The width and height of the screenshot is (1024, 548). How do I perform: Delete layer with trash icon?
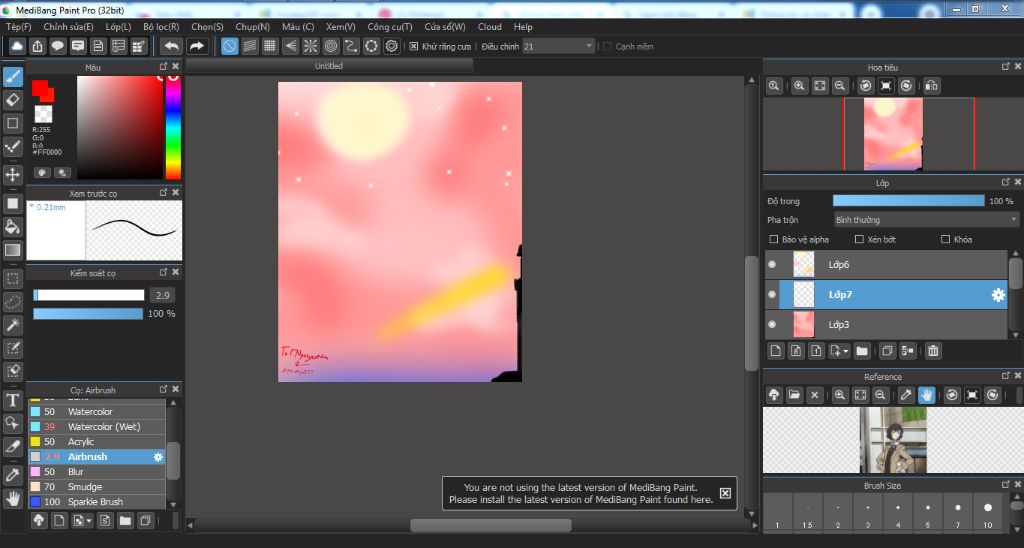pos(933,351)
